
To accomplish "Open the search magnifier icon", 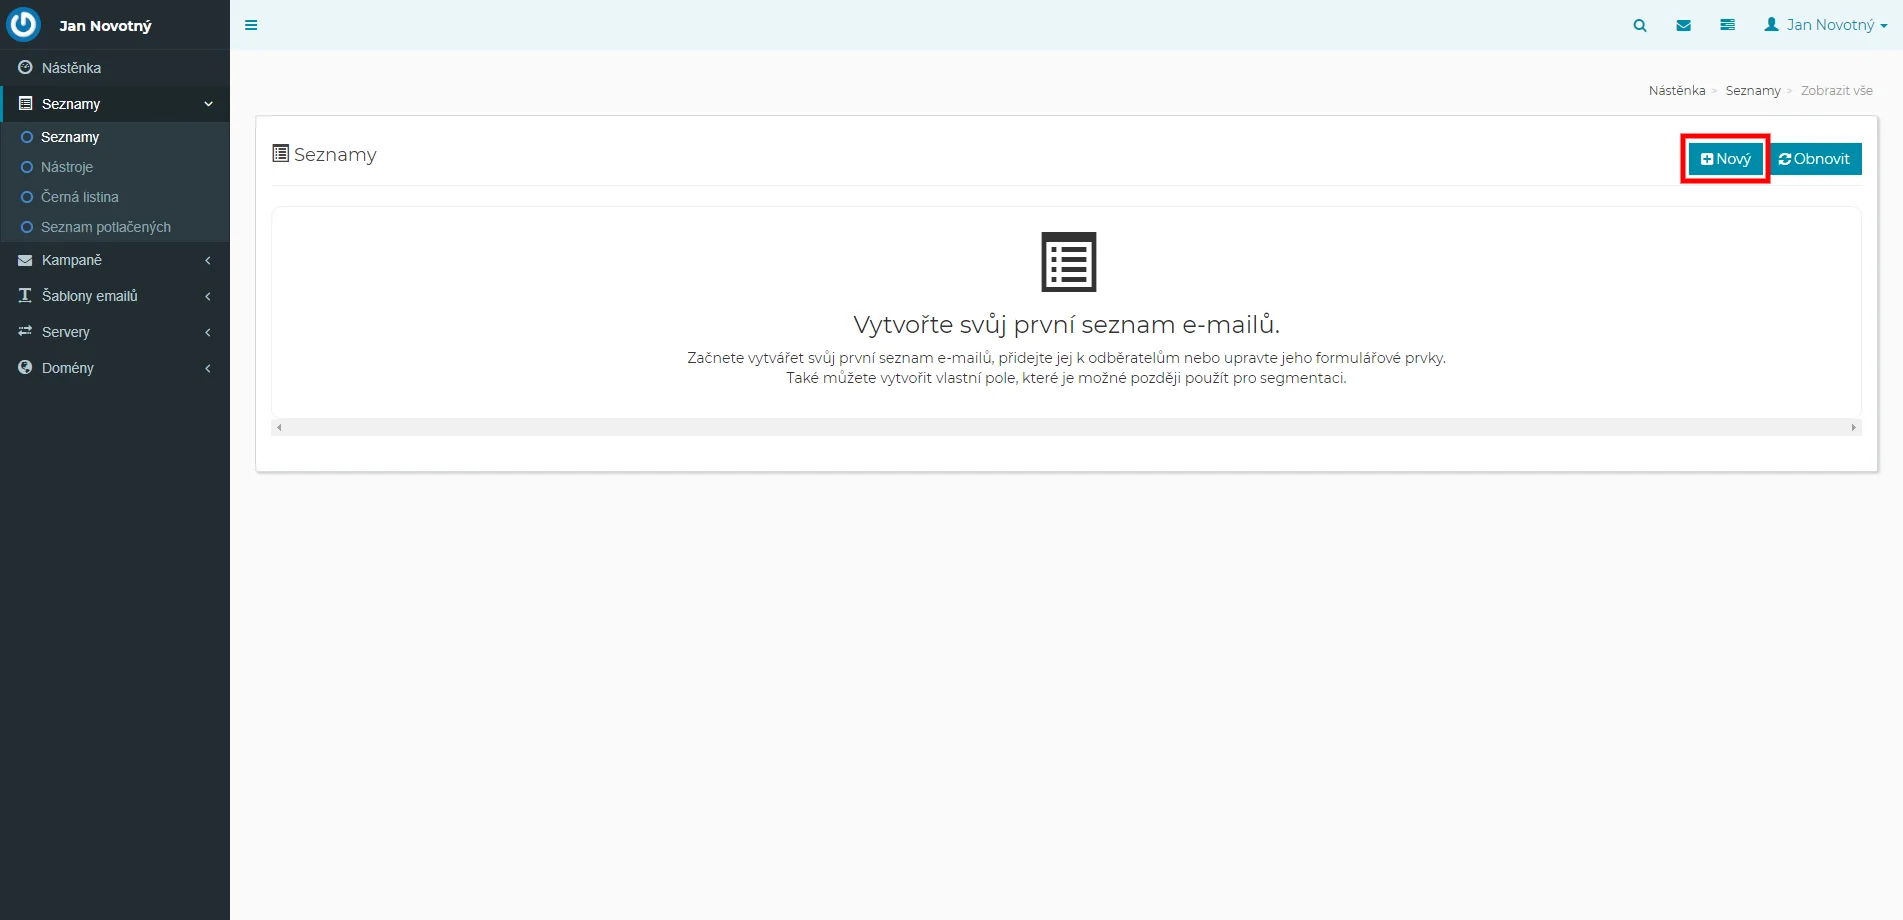I will 1640,25.
